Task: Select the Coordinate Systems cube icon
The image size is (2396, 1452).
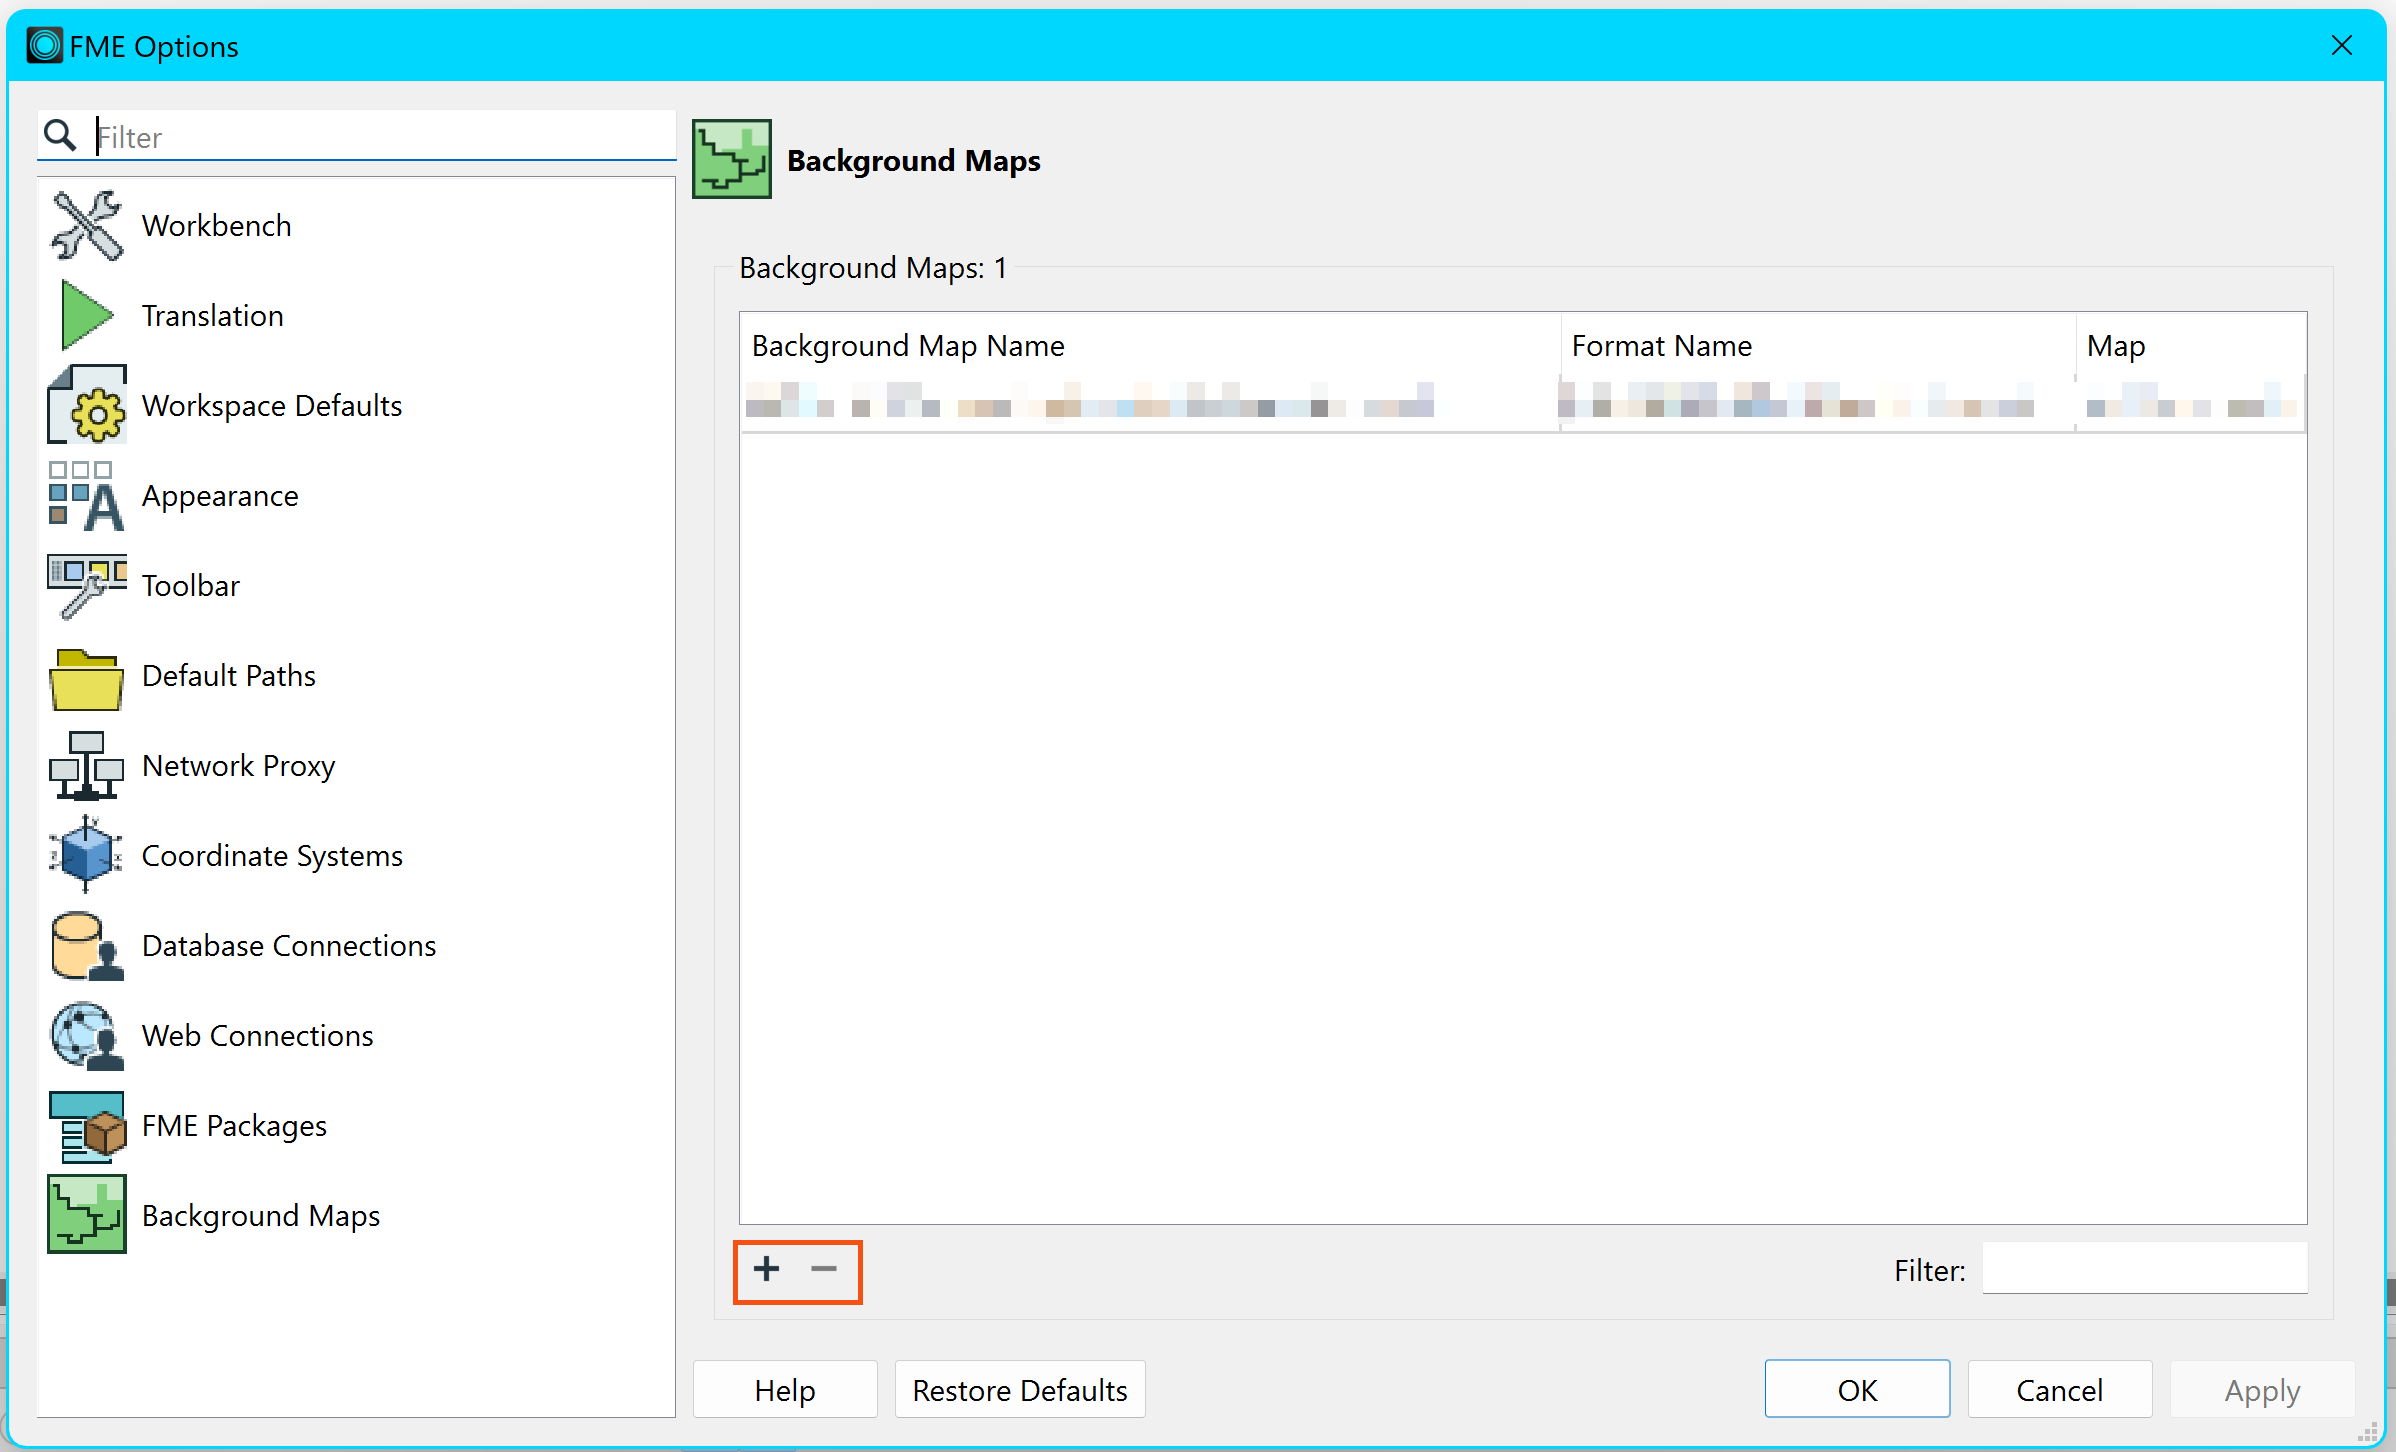Action: tap(87, 856)
